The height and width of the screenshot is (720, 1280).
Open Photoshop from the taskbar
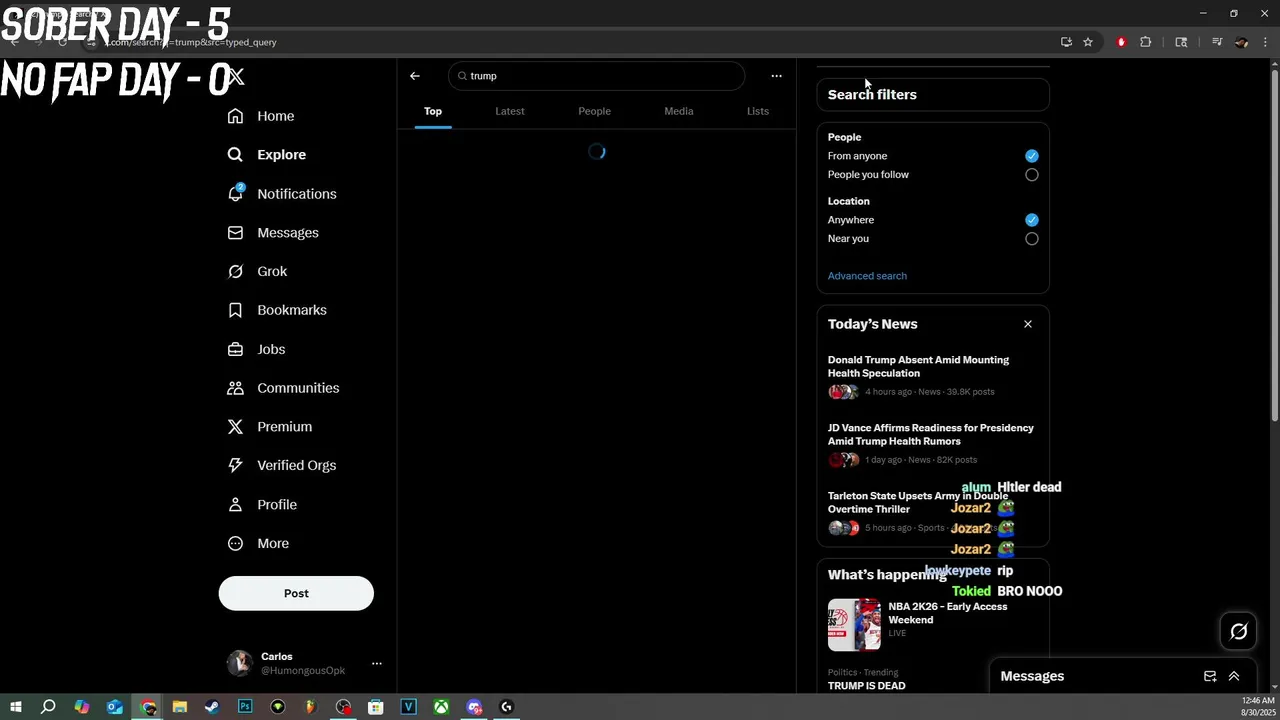click(x=245, y=707)
